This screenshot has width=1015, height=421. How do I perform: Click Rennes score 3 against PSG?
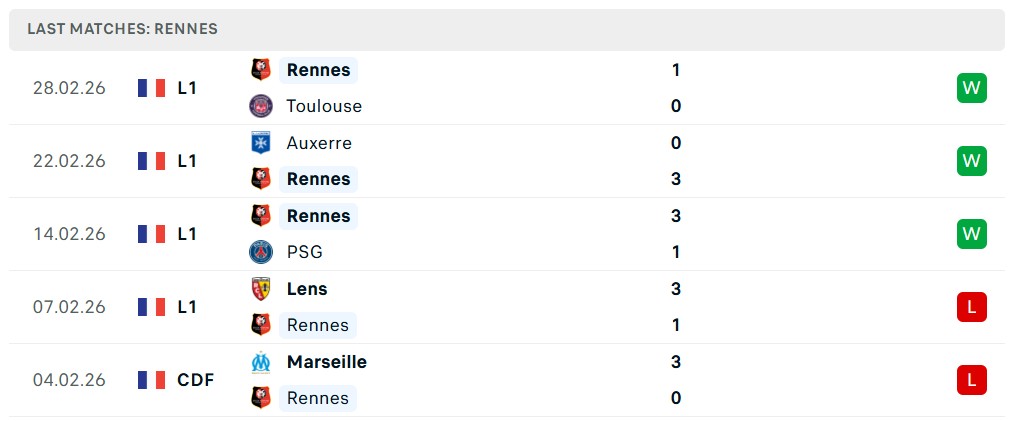click(676, 216)
